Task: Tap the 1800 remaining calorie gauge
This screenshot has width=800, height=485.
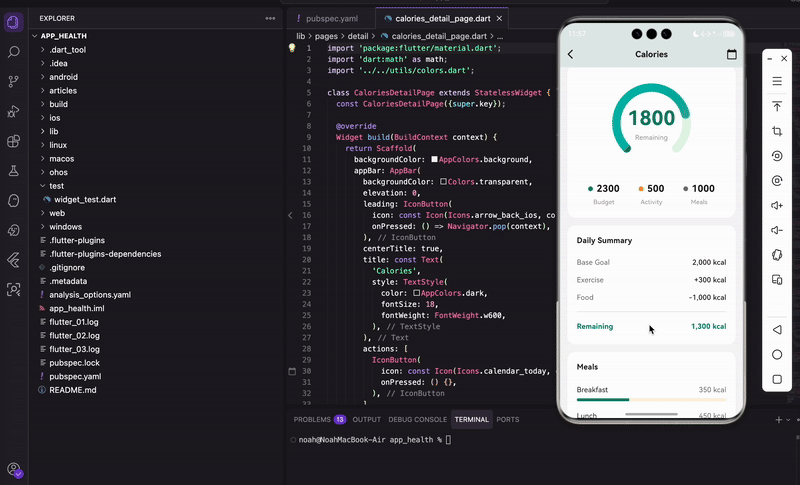Action: [652, 119]
